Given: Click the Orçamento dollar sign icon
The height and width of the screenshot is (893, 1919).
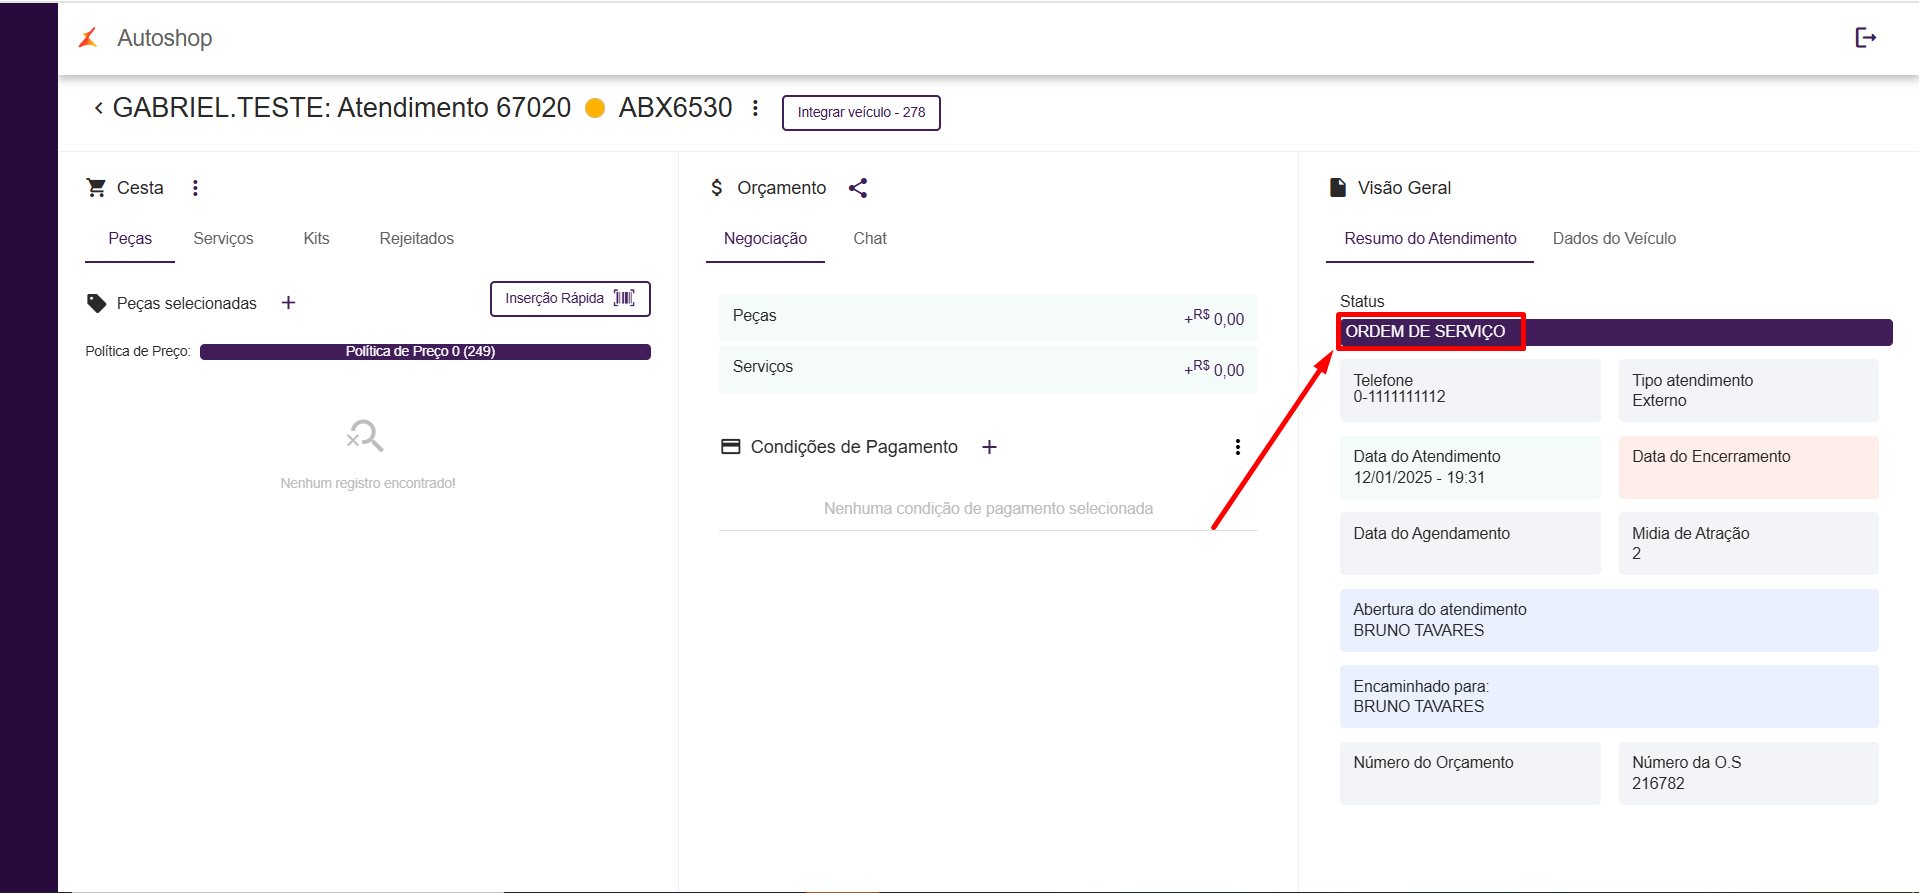Looking at the screenshot, I should pyautogui.click(x=716, y=188).
